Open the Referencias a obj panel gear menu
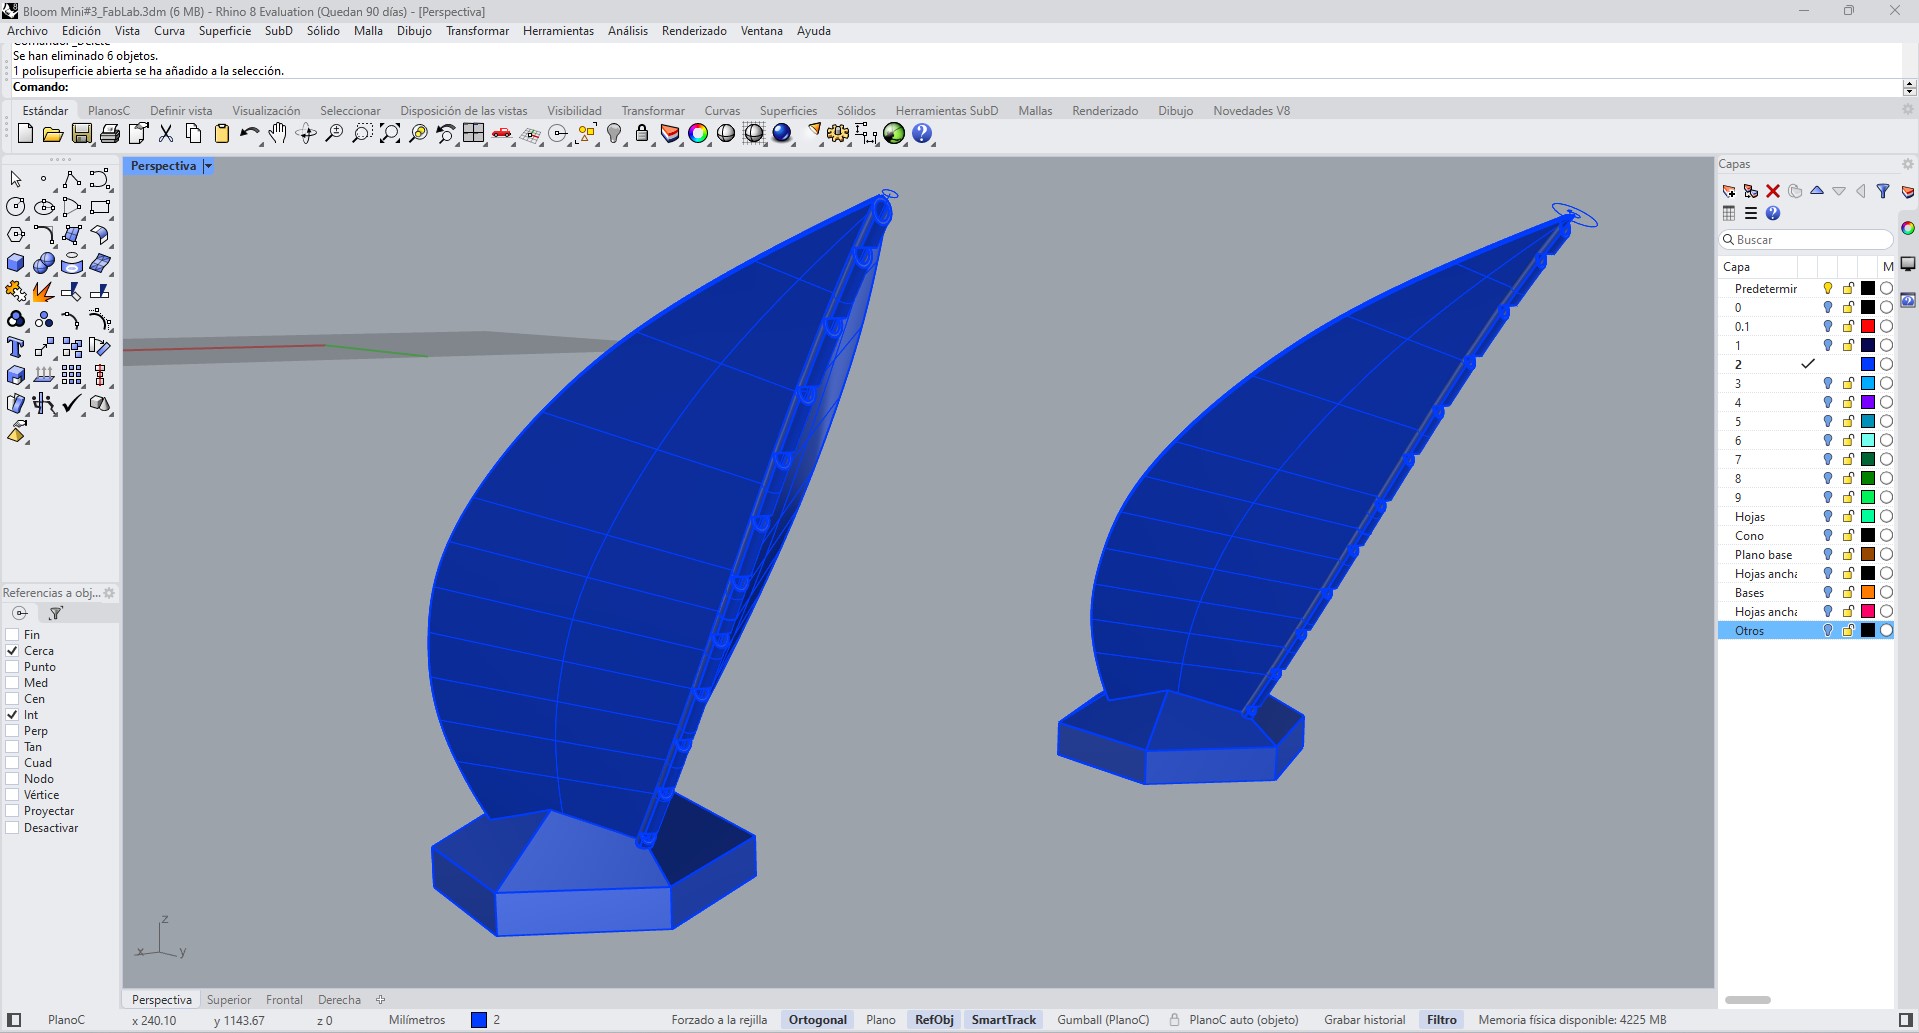The width and height of the screenshot is (1919, 1033). (x=109, y=593)
